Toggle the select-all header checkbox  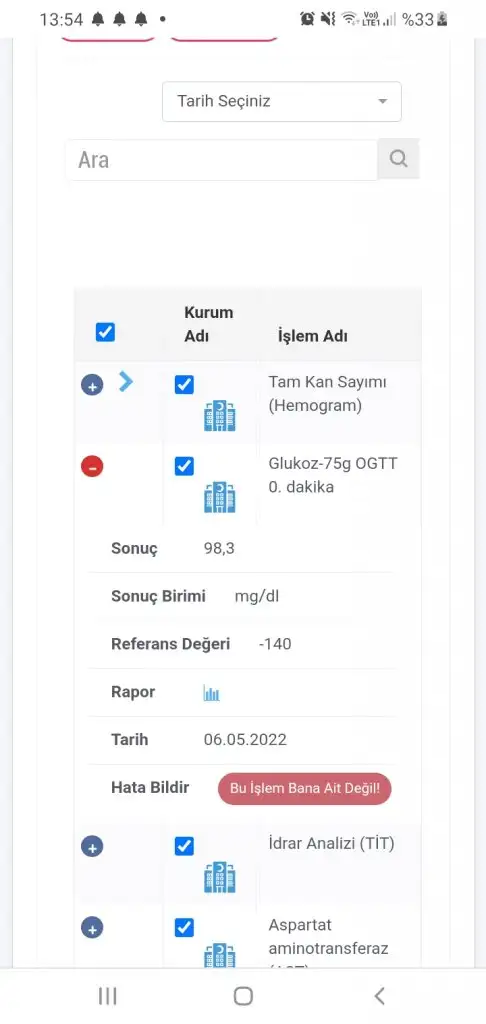pyautogui.click(x=105, y=332)
